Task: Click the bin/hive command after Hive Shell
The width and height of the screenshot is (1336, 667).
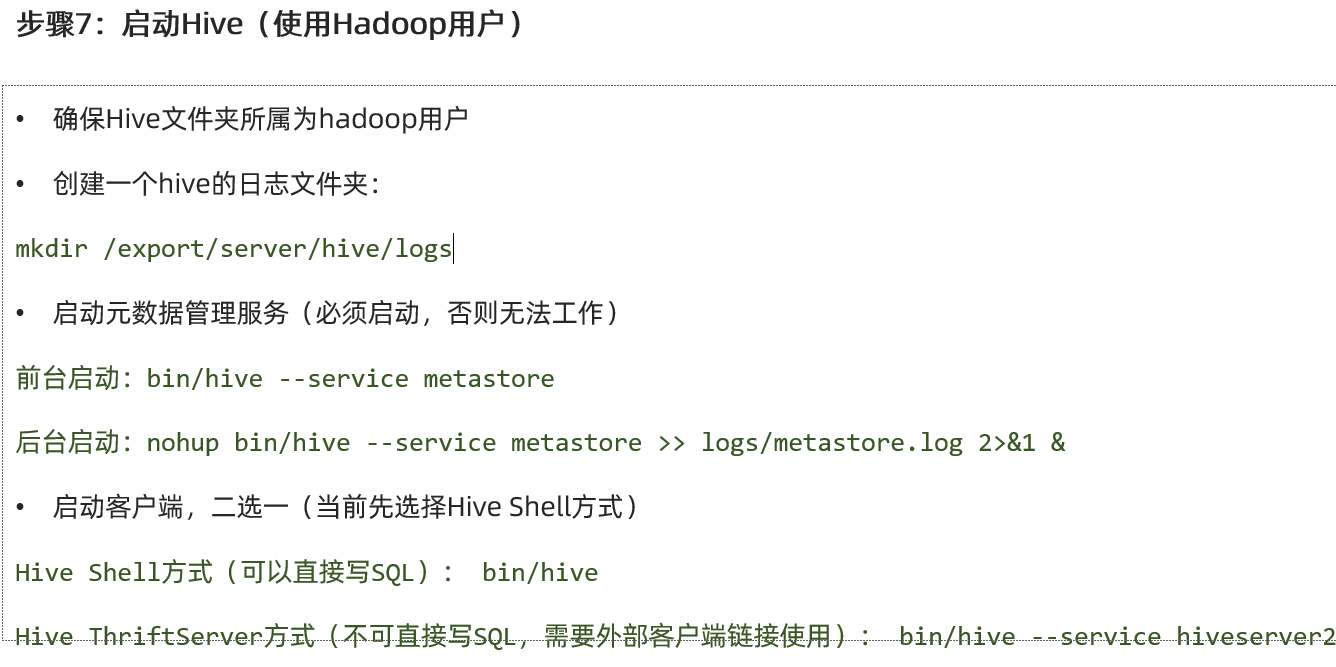Action: (540, 573)
